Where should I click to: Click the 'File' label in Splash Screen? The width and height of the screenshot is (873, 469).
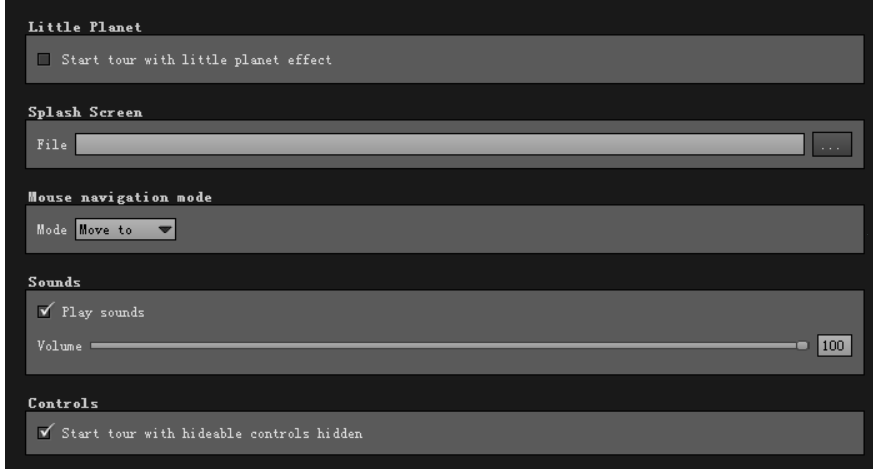[52, 145]
